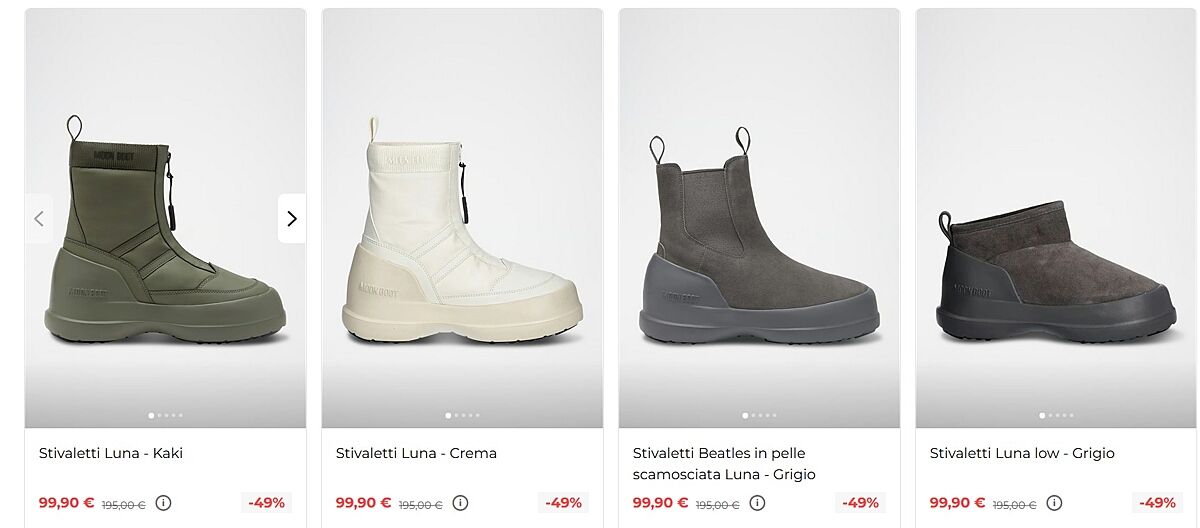Select first carousel dot under Kaki boot
The image size is (1200, 528).
[x=151, y=415]
